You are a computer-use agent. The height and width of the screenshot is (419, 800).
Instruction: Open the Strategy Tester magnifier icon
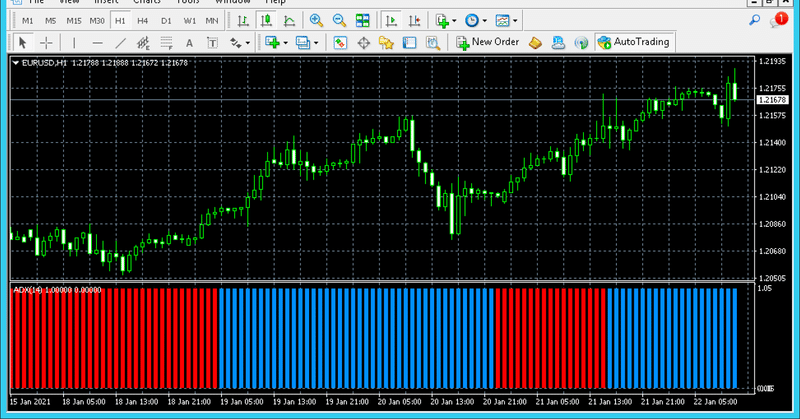coord(433,42)
